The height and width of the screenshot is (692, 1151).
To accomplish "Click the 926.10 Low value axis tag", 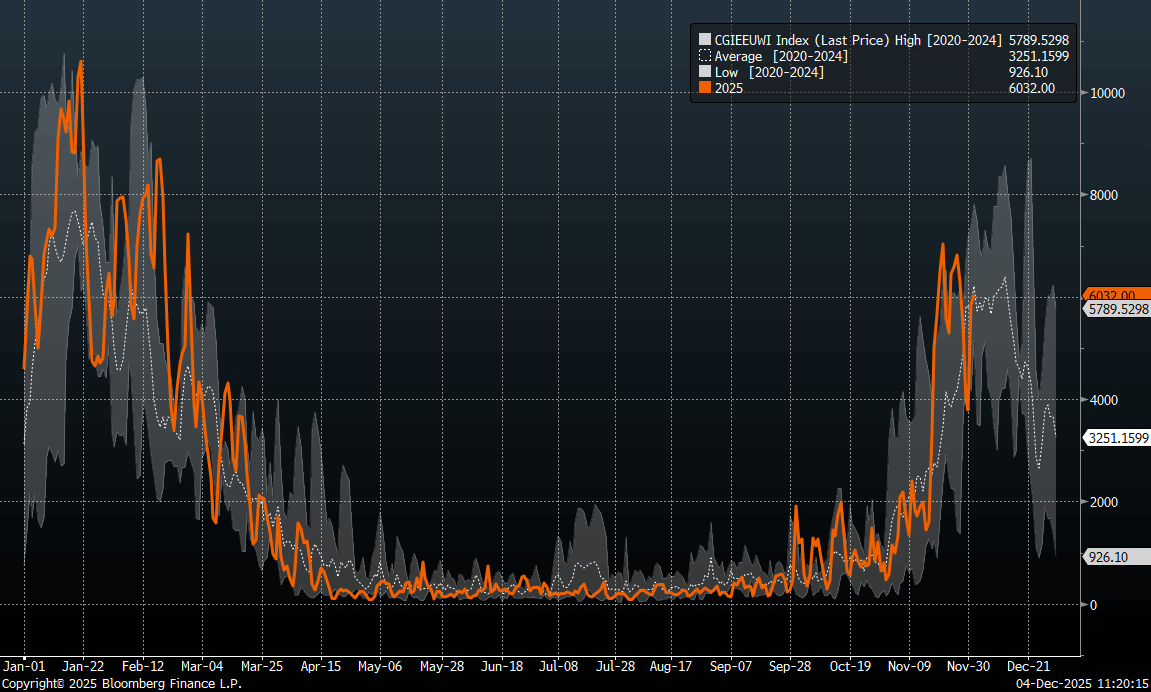I will 1107,557.
